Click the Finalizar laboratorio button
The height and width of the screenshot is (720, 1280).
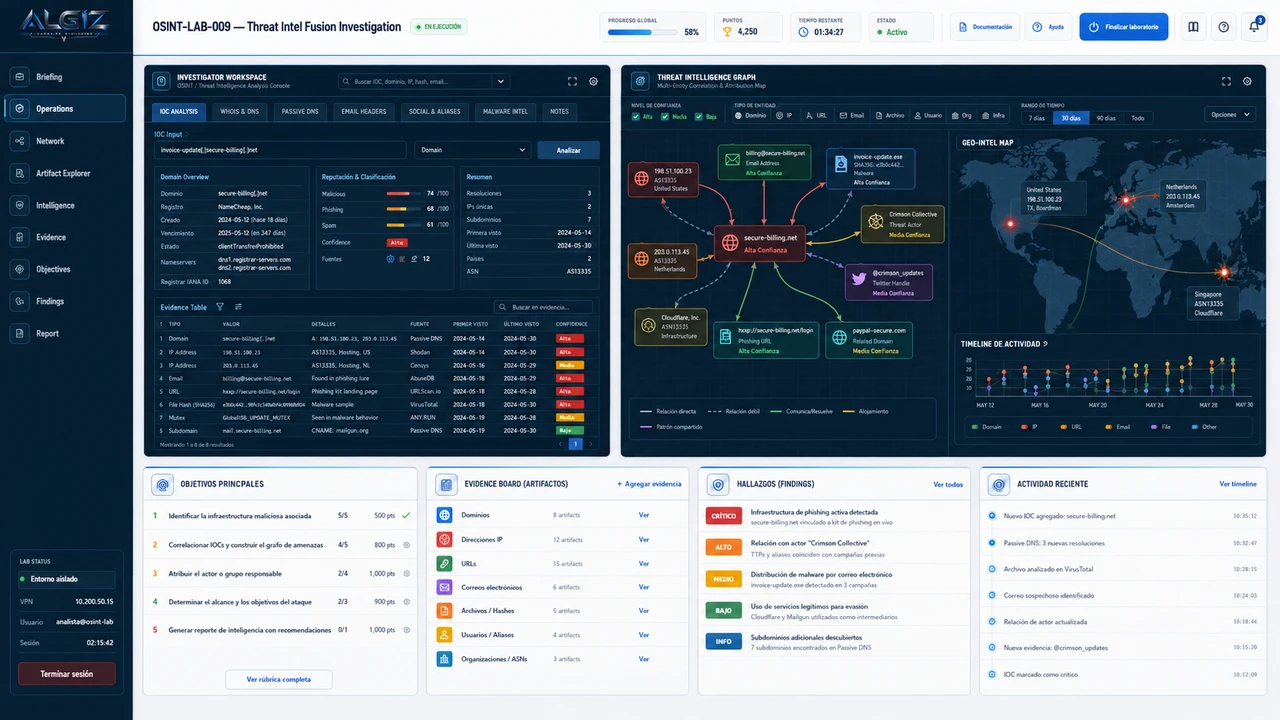click(x=1123, y=27)
